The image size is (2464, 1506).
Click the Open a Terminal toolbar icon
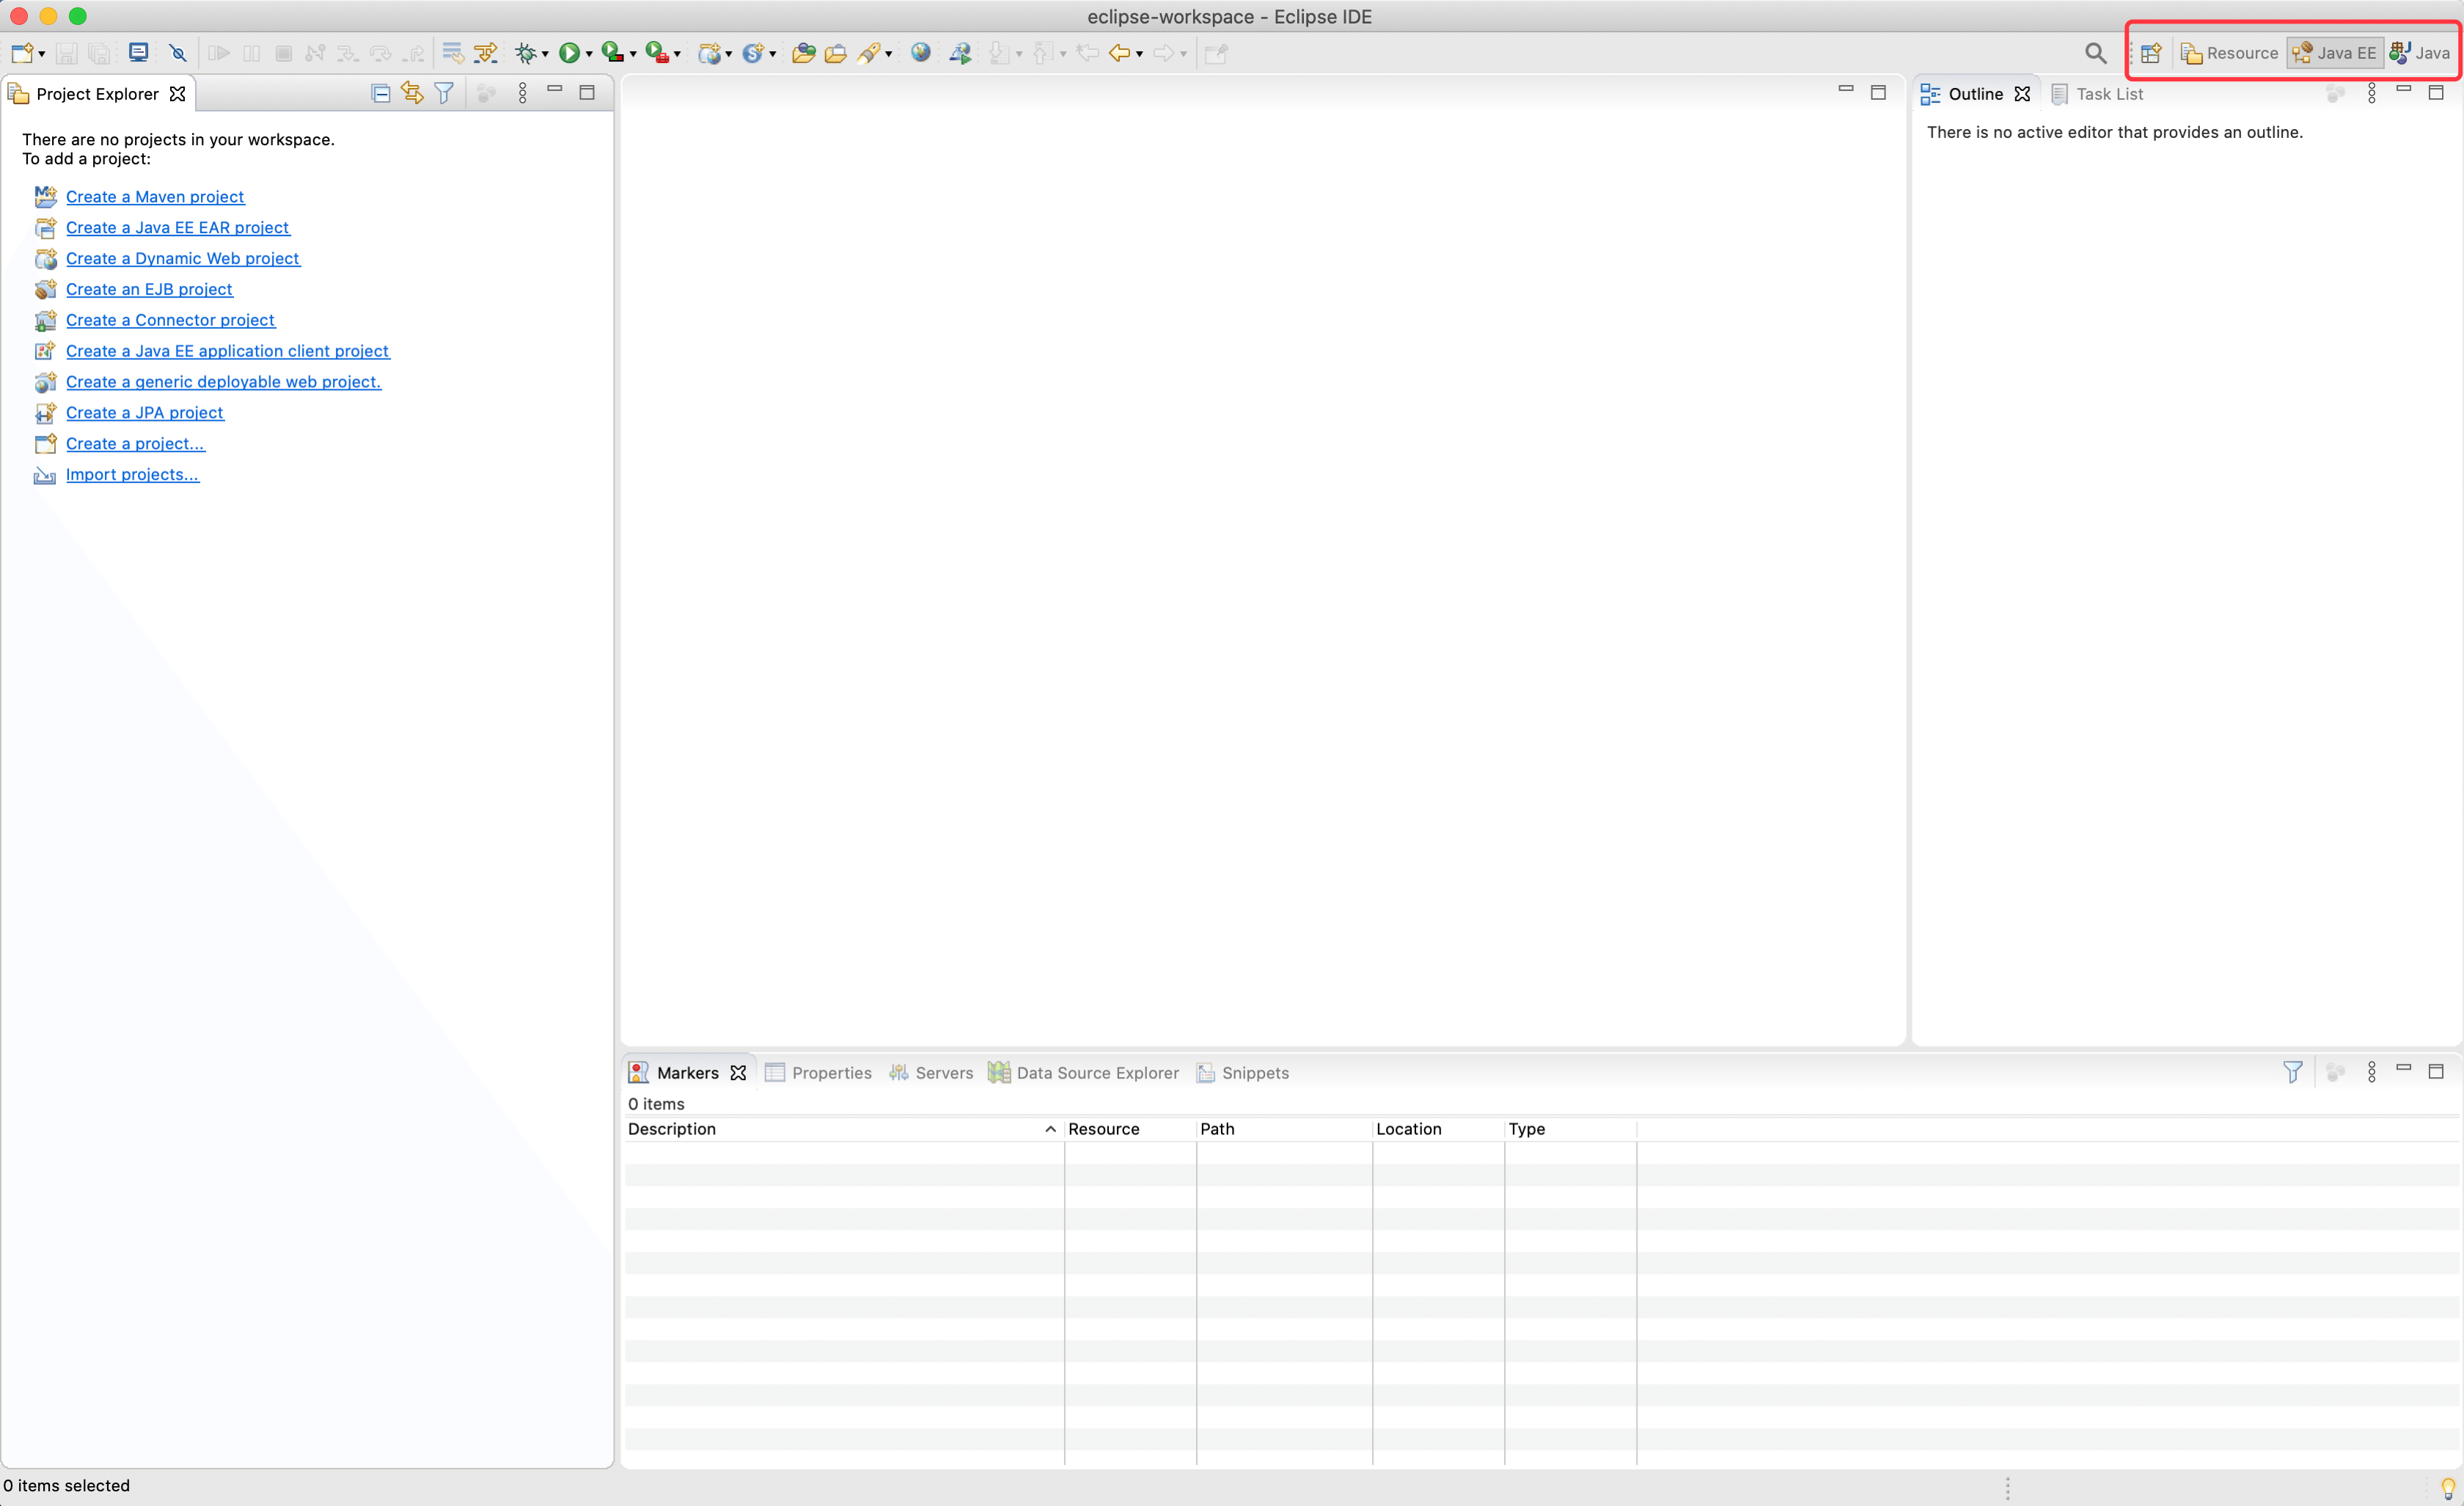tap(139, 53)
